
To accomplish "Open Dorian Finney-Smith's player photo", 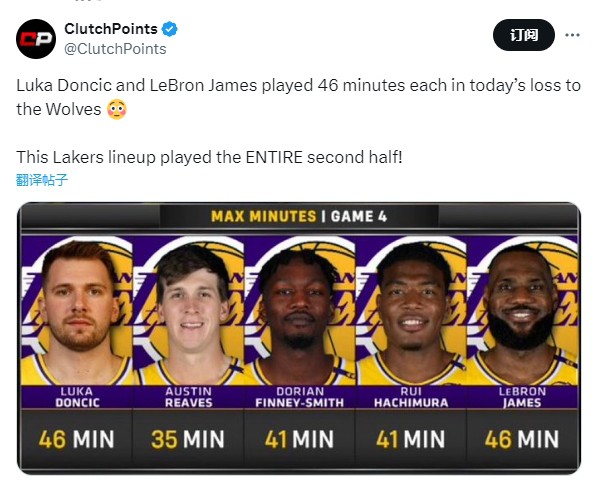I will 300,310.
